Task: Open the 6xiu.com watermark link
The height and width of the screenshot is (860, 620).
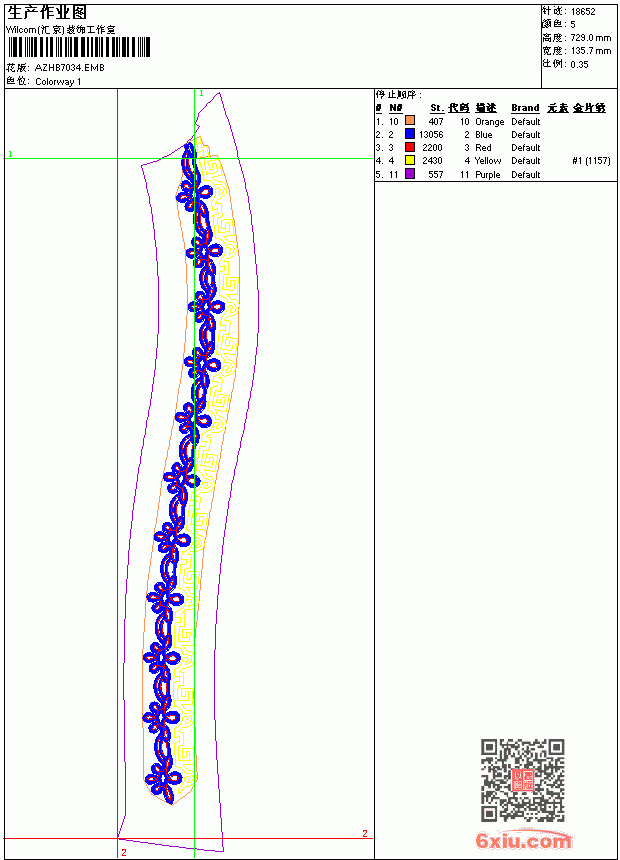Action: [x=523, y=841]
